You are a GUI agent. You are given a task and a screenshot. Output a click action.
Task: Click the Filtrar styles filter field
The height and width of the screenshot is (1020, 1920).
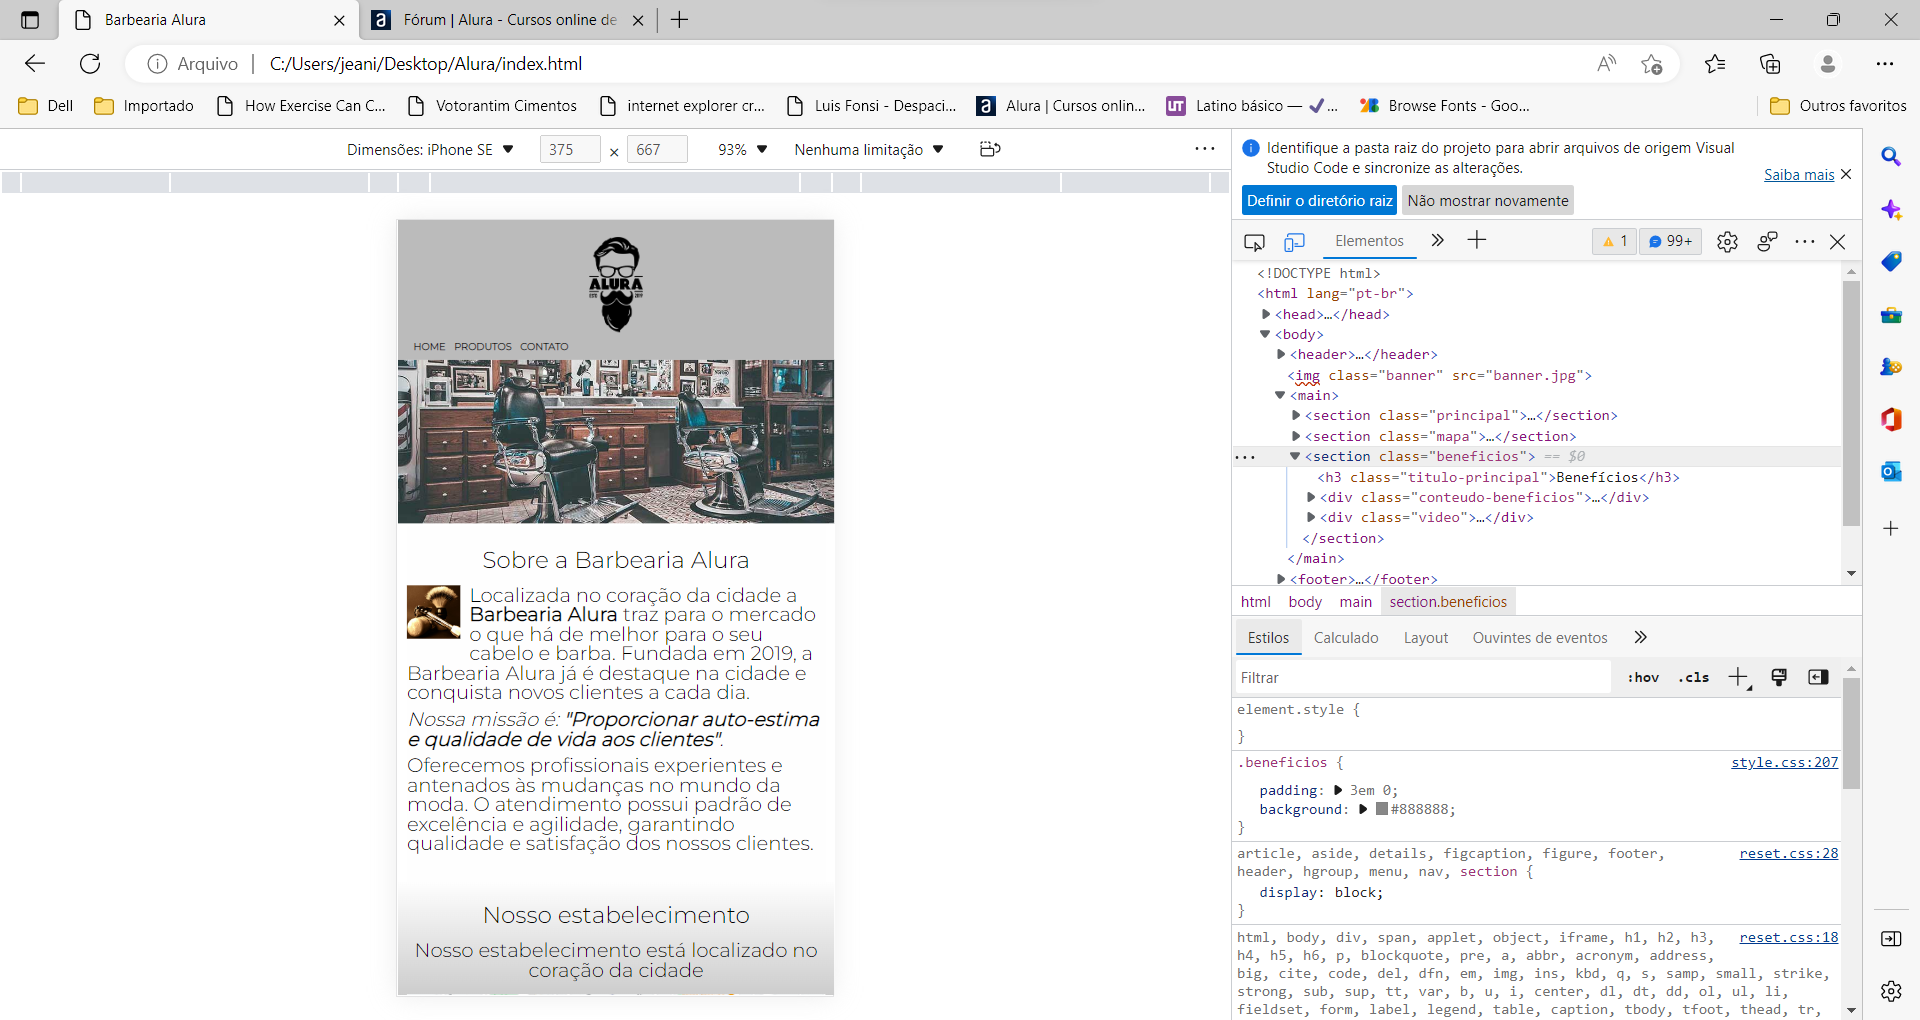coord(1424,677)
